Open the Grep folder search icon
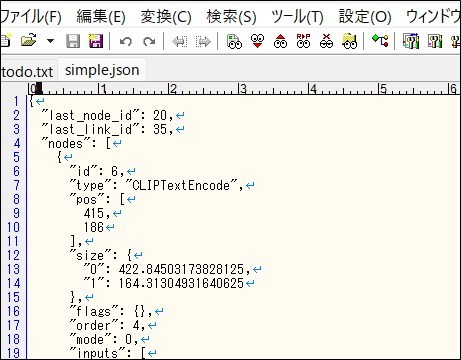 click(x=349, y=41)
